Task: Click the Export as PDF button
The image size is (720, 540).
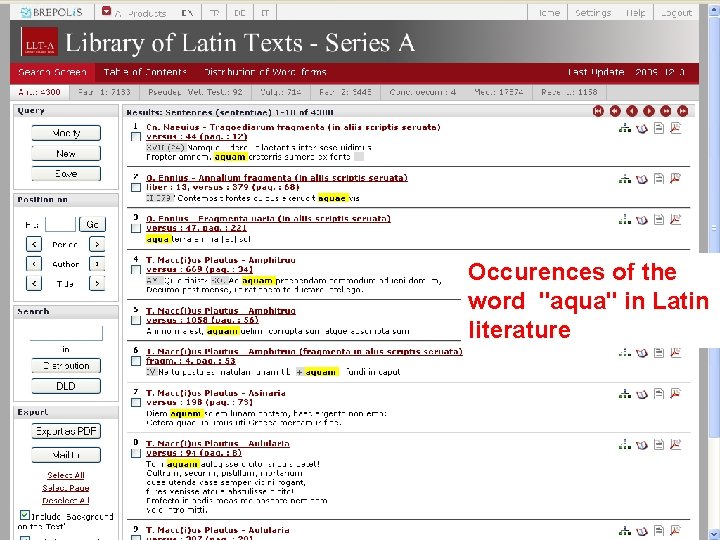Action: pos(66,431)
